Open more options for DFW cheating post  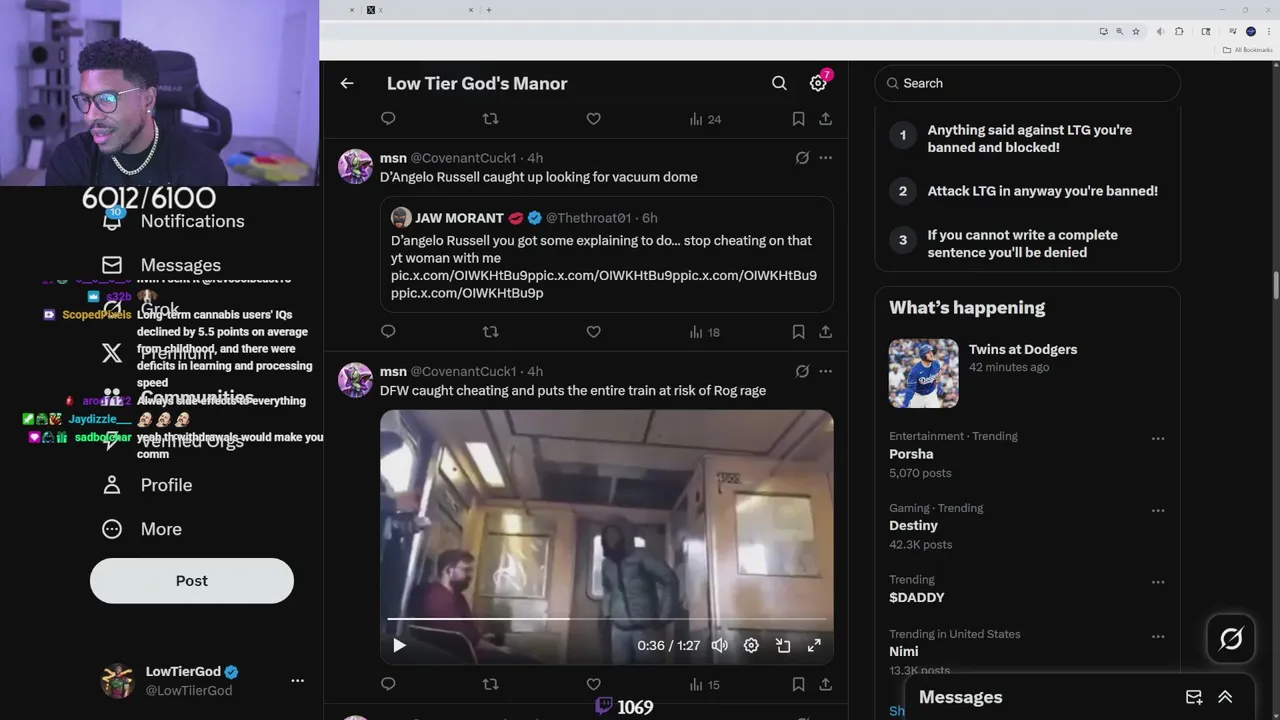825,371
